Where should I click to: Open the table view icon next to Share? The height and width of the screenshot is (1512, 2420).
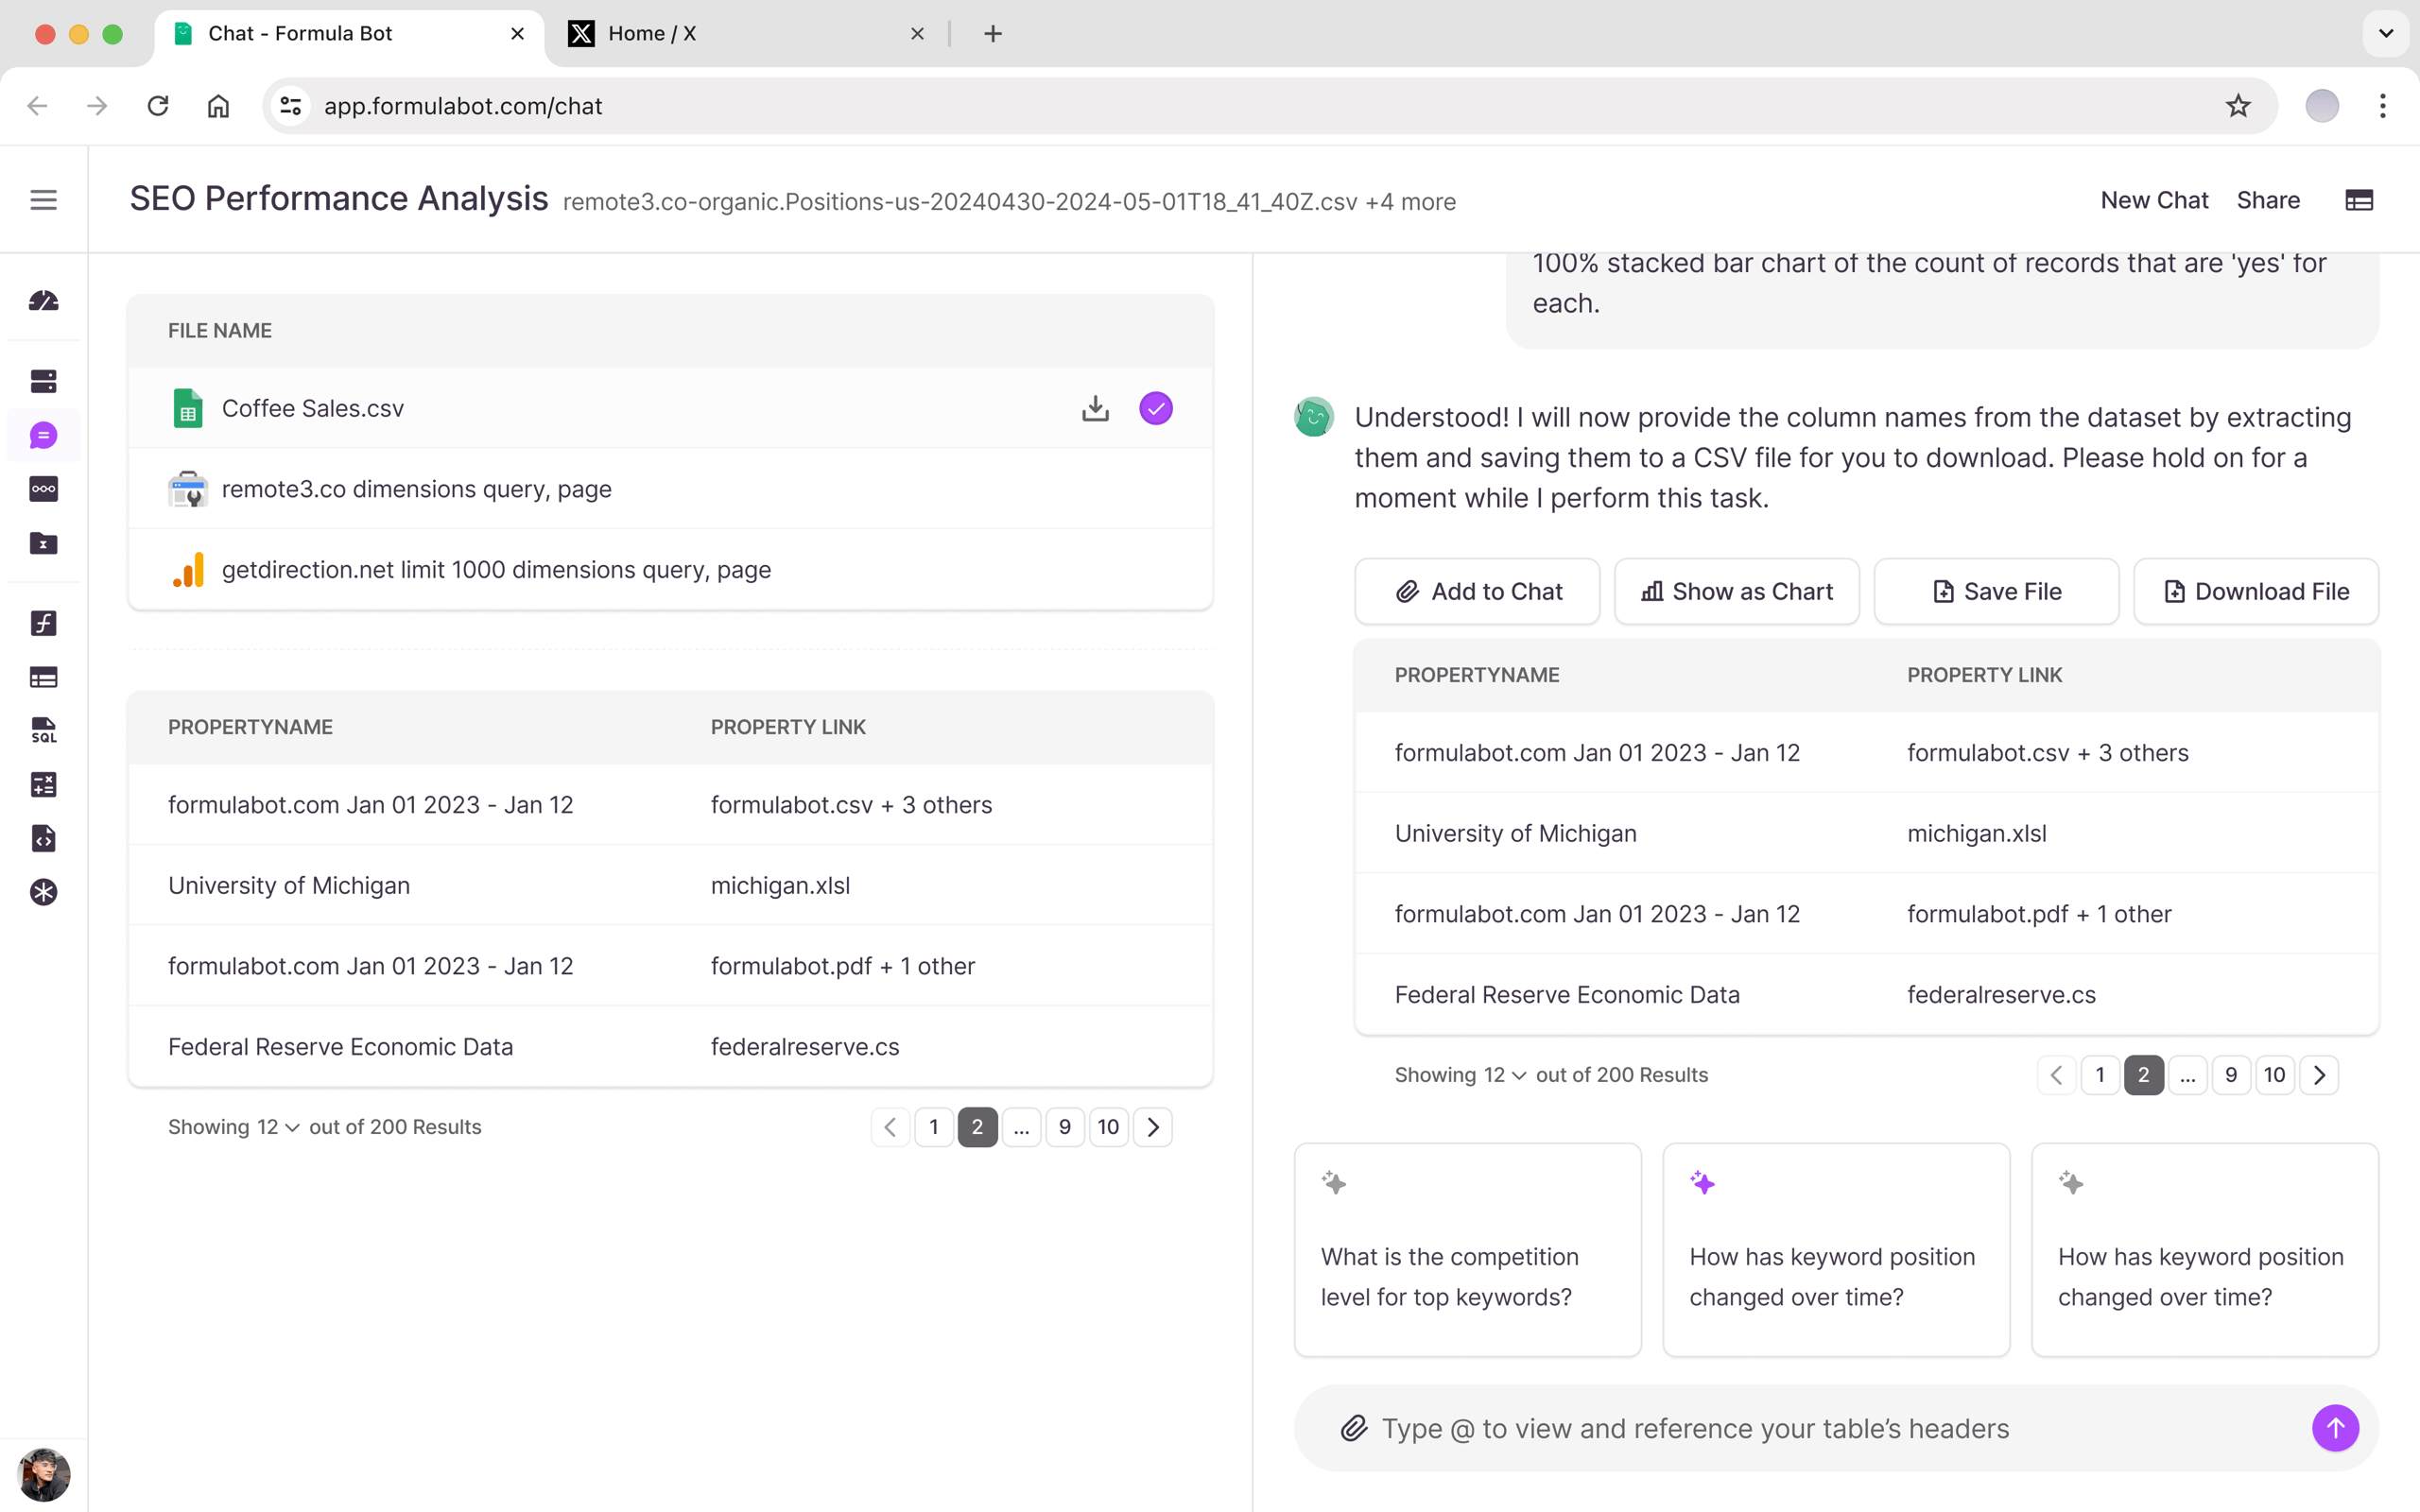pos(2359,200)
